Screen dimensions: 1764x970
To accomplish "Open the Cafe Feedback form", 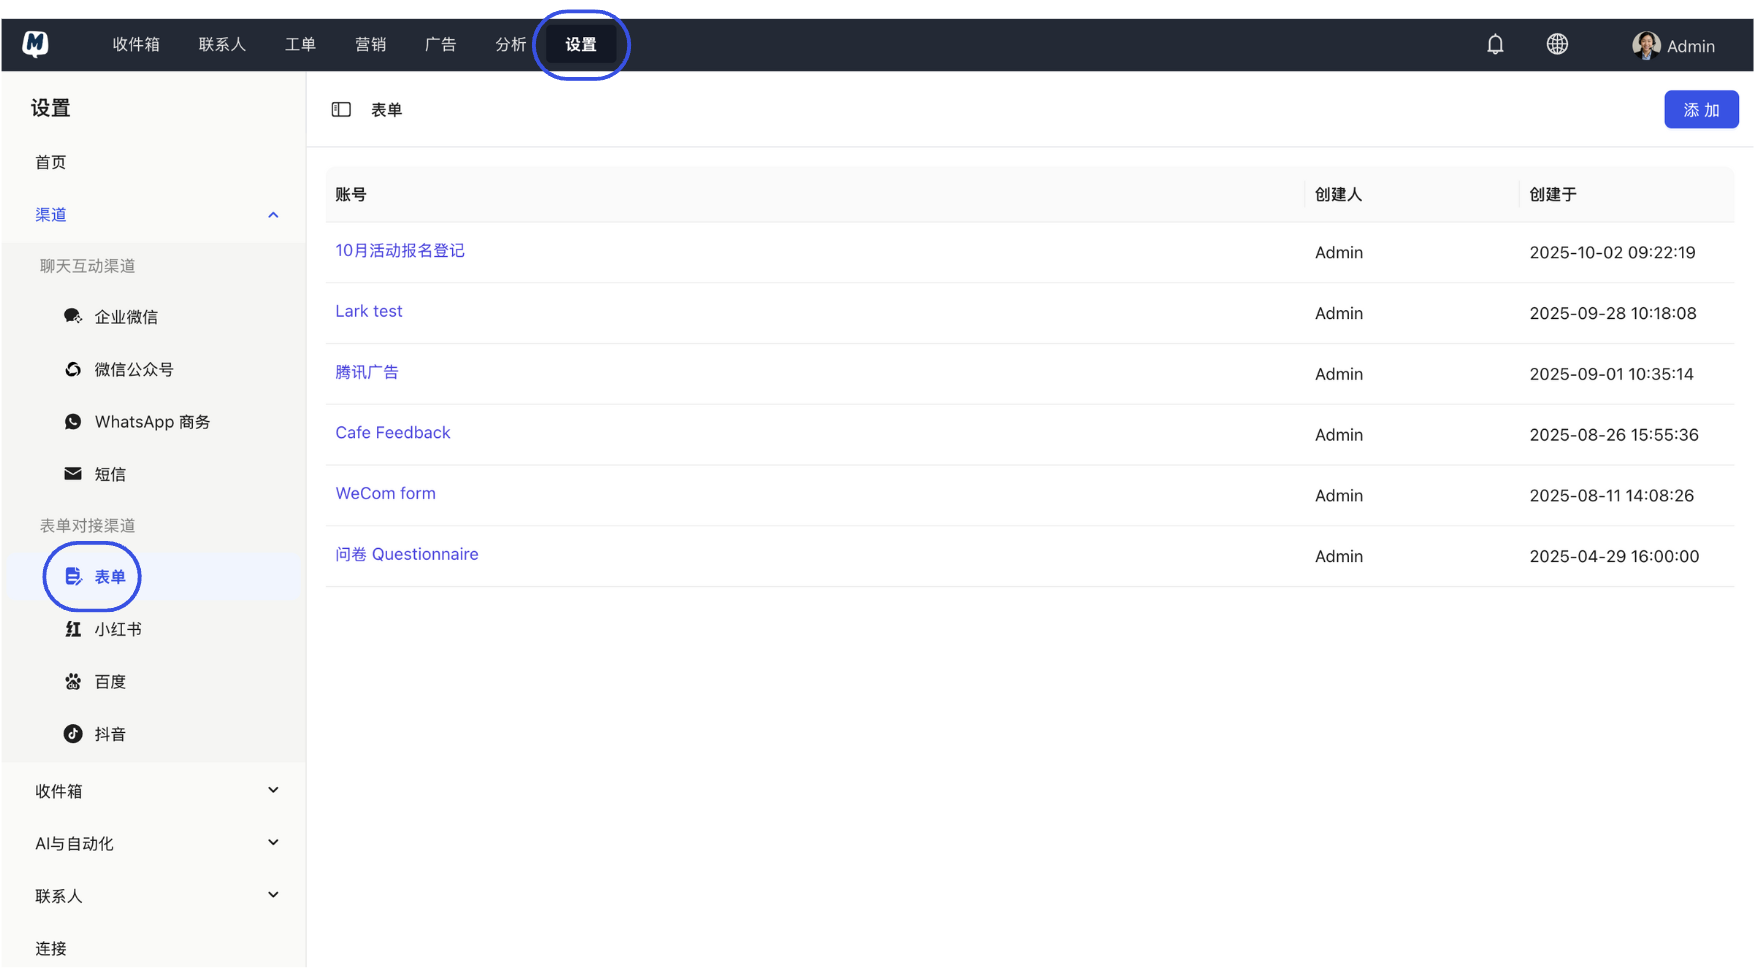I will pyautogui.click(x=392, y=432).
